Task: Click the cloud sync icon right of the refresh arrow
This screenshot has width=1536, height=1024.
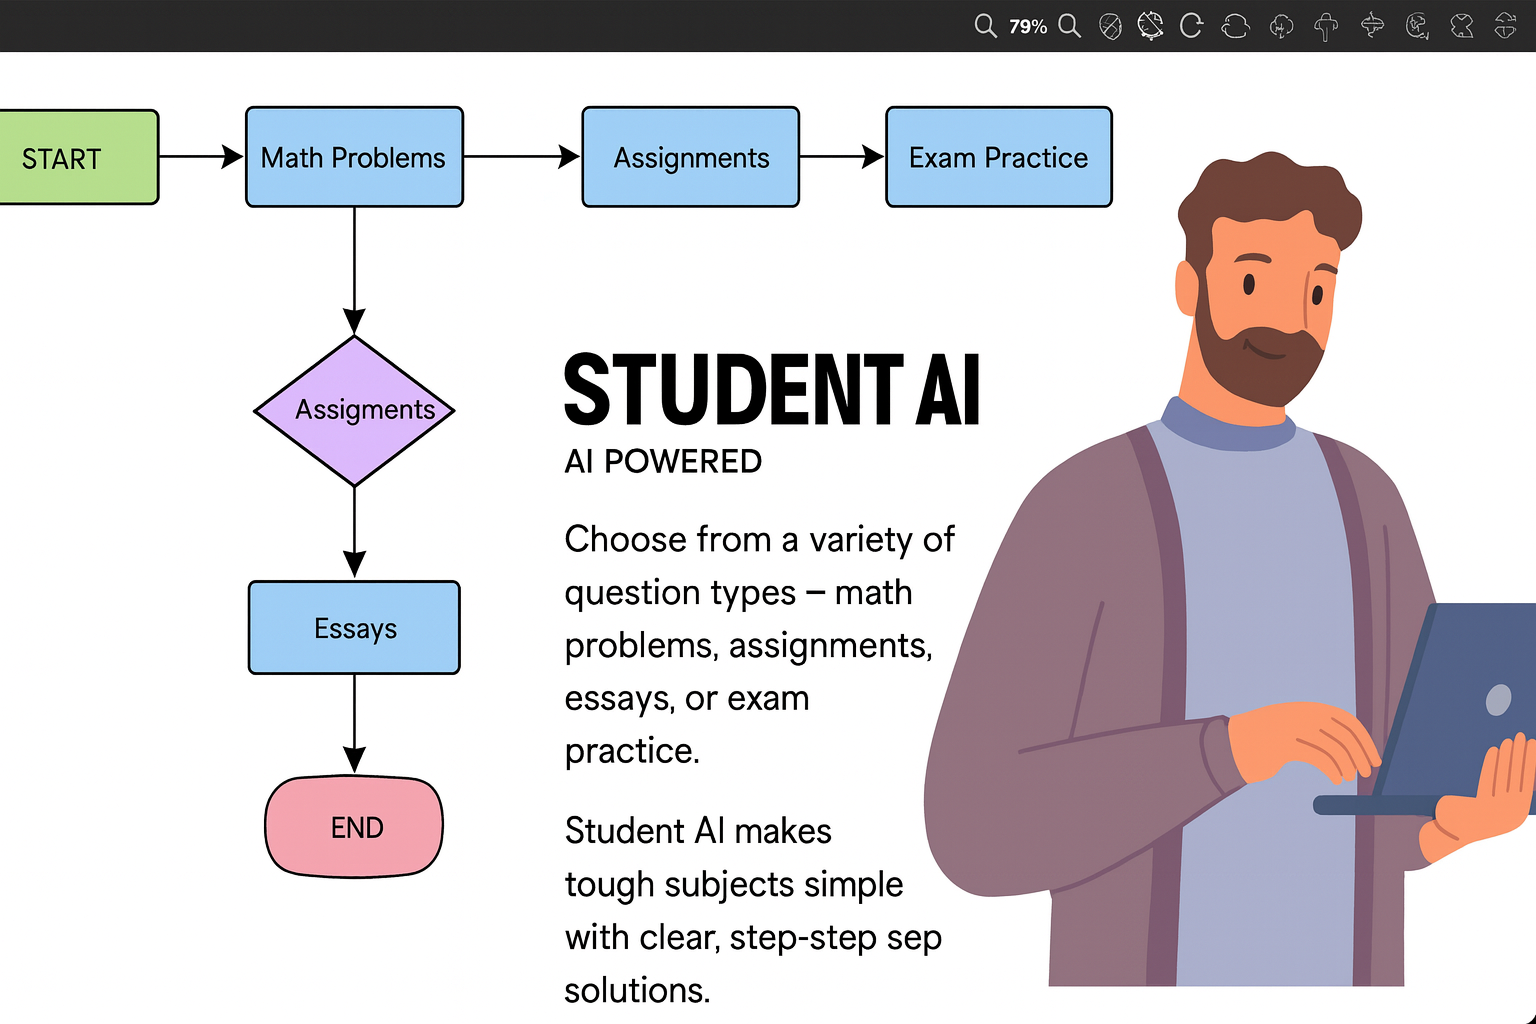Action: [x=1235, y=27]
